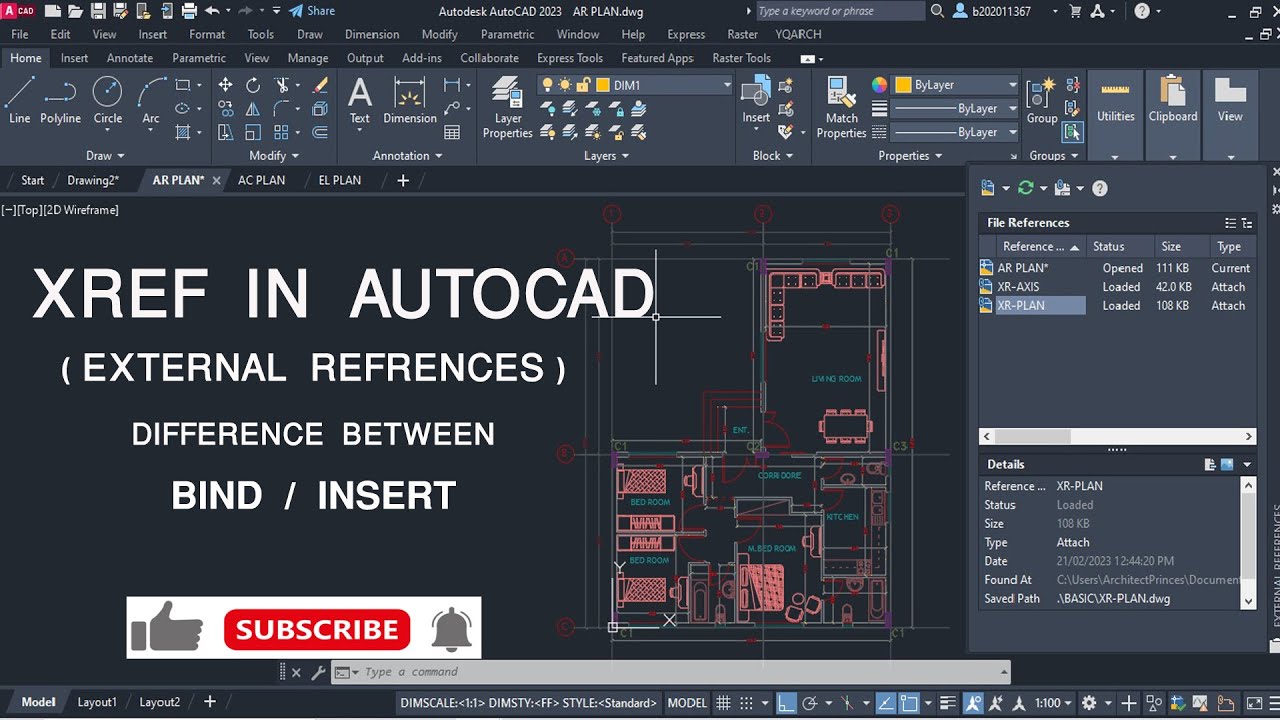The image size is (1280, 720).
Task: Click the Undo arrow
Action: point(211,11)
